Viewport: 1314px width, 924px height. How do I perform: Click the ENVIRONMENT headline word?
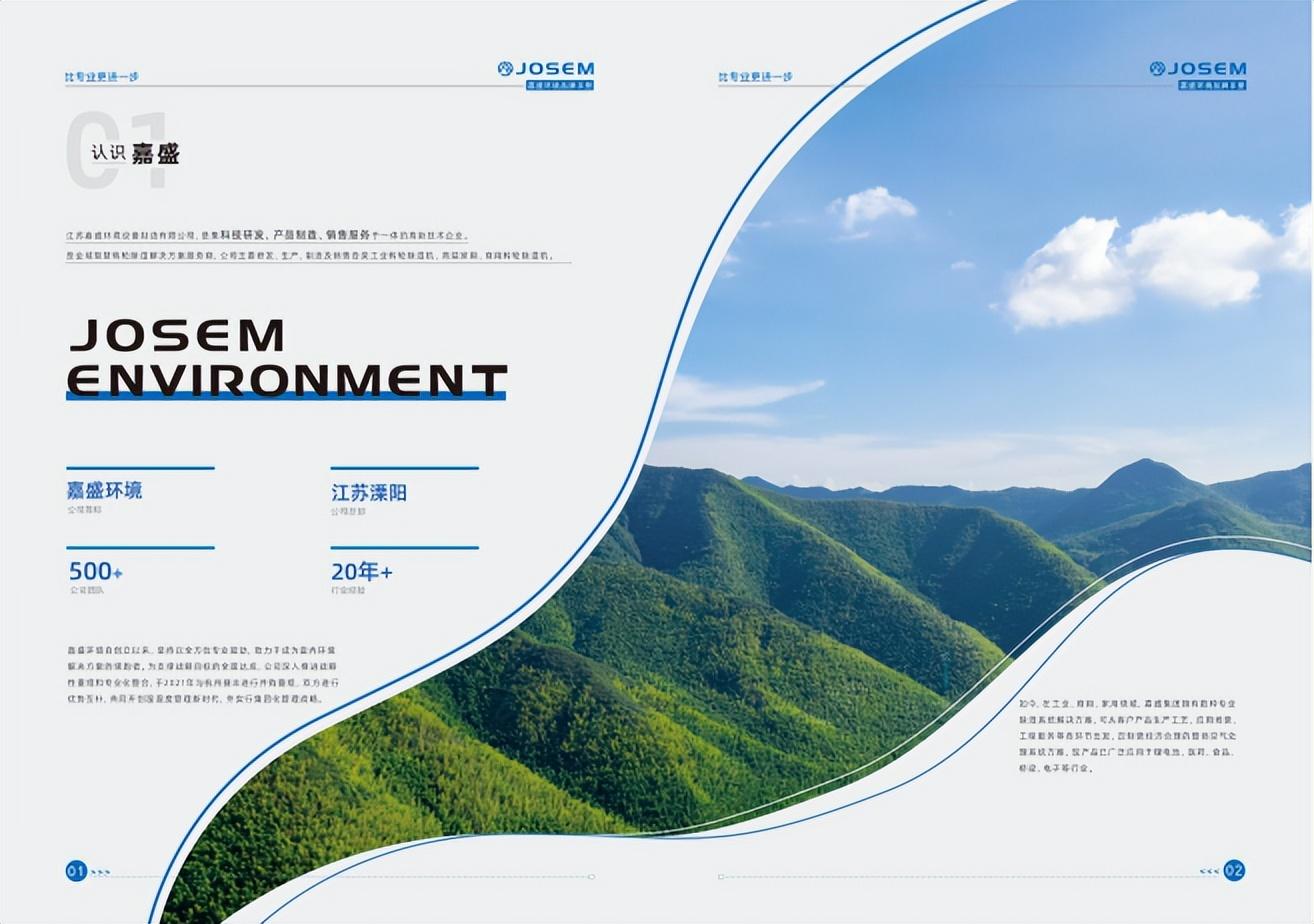coord(287,381)
